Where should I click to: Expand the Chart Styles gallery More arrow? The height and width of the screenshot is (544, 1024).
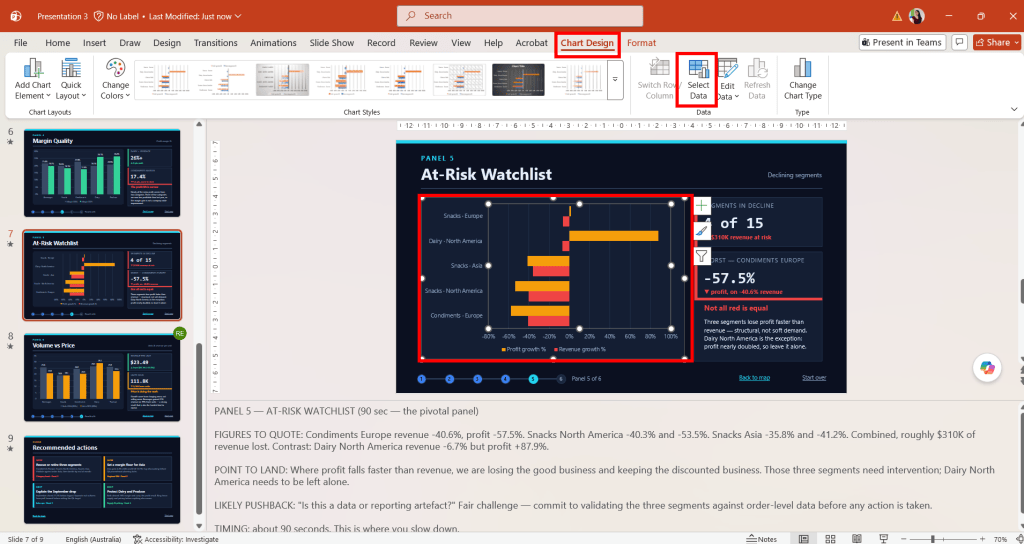click(x=615, y=78)
